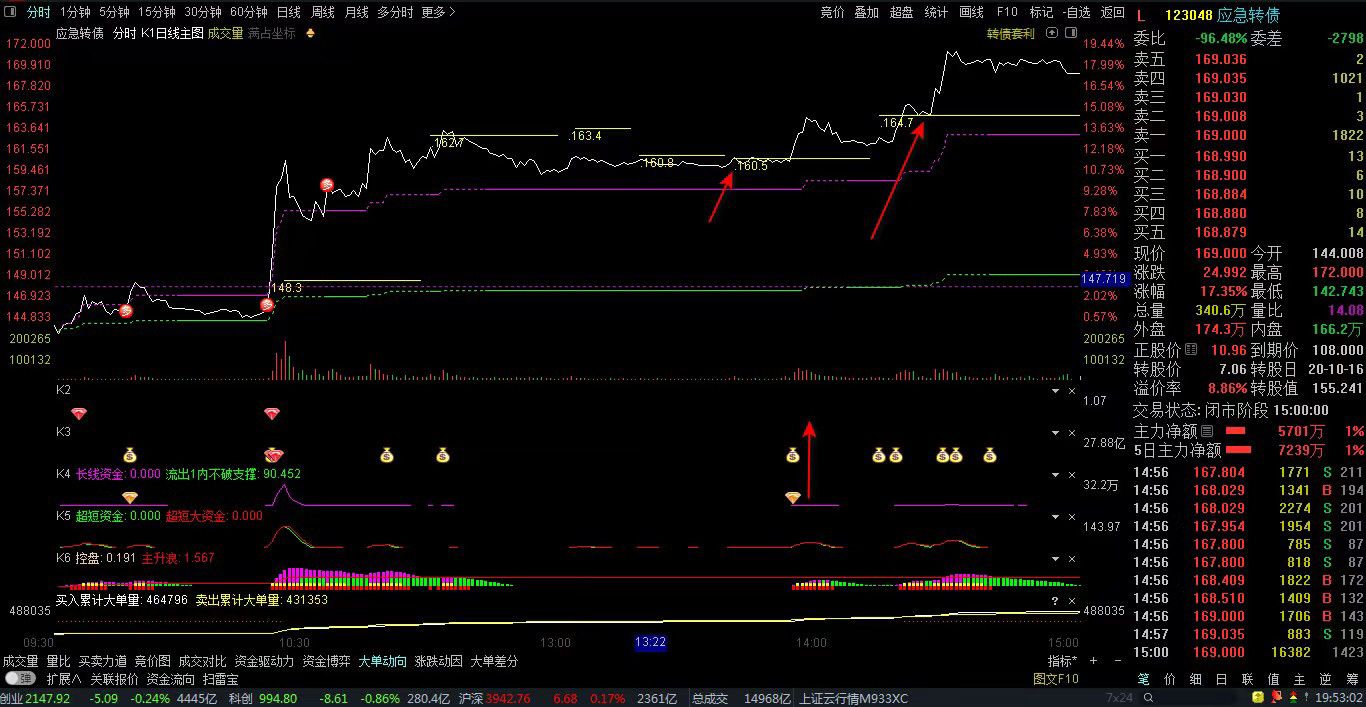Select the 笔 tab in the bottom-right panel
1366x707 pixels.
point(1143,679)
